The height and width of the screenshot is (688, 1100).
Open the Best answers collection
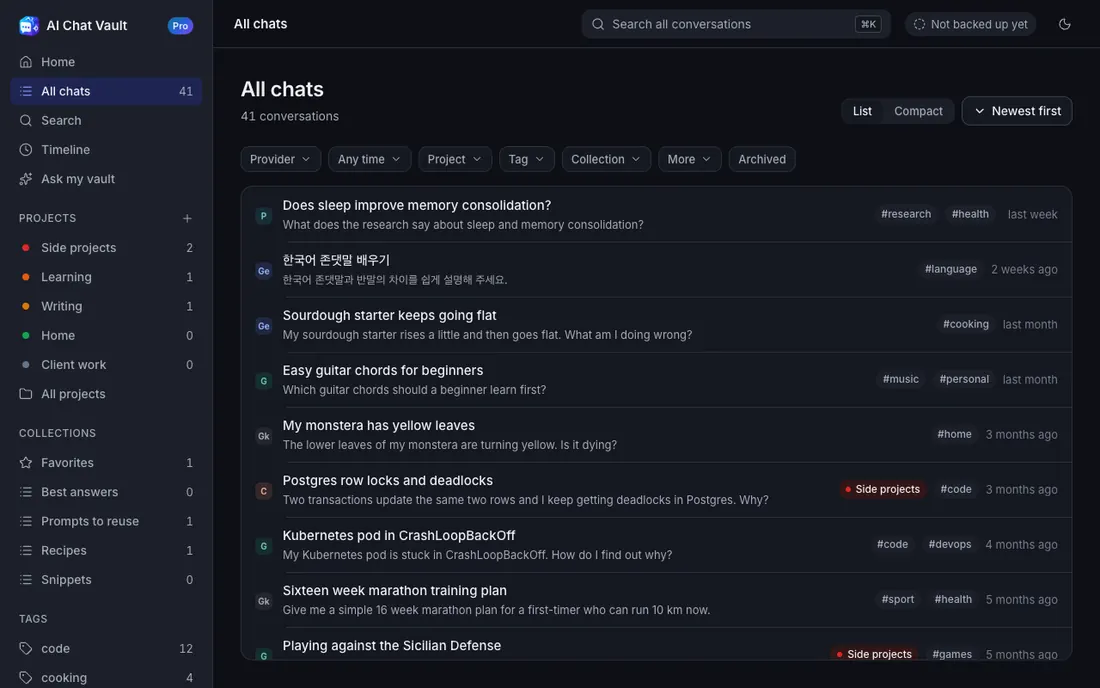tap(106, 492)
